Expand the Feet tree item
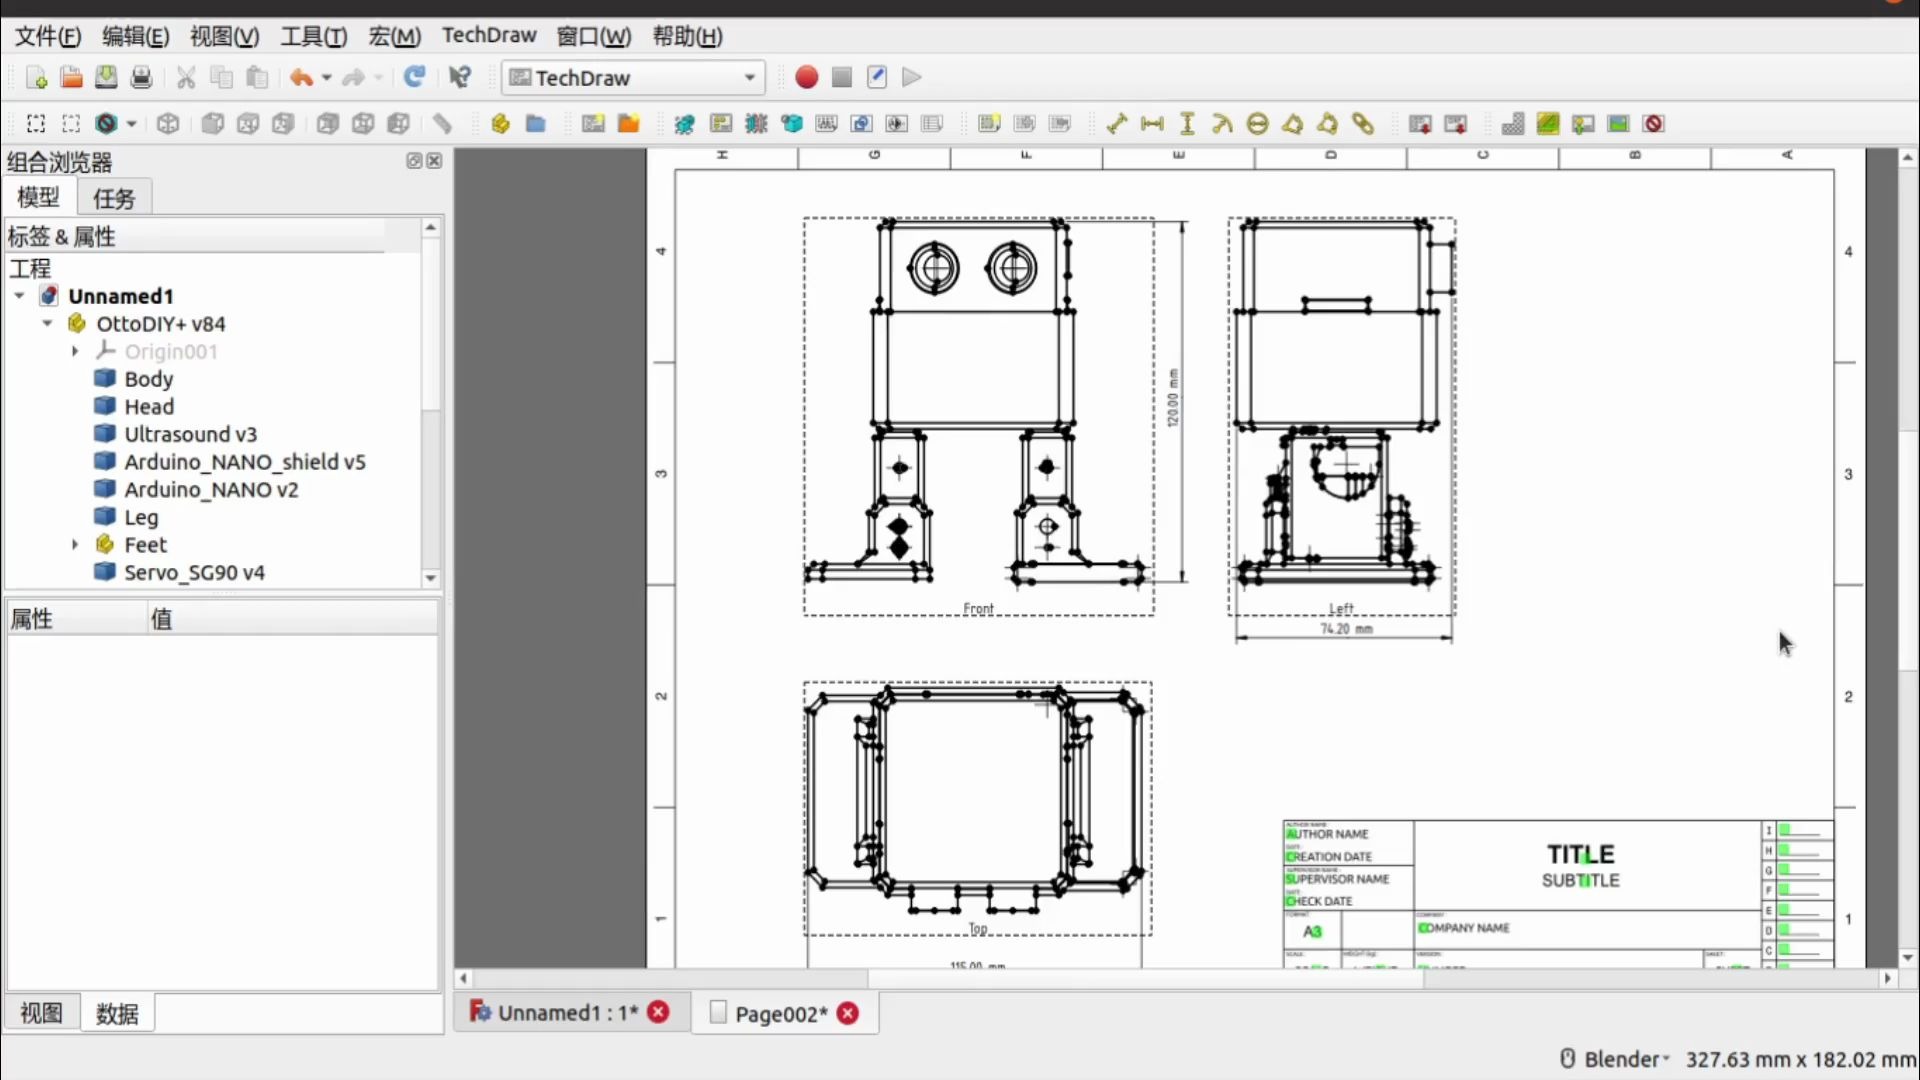Viewport: 1920px width, 1080px height. click(75, 545)
